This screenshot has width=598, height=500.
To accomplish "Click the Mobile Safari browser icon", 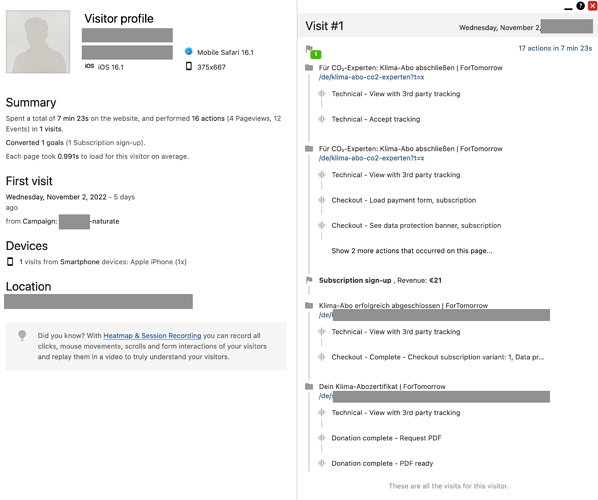I will coord(188,51).
